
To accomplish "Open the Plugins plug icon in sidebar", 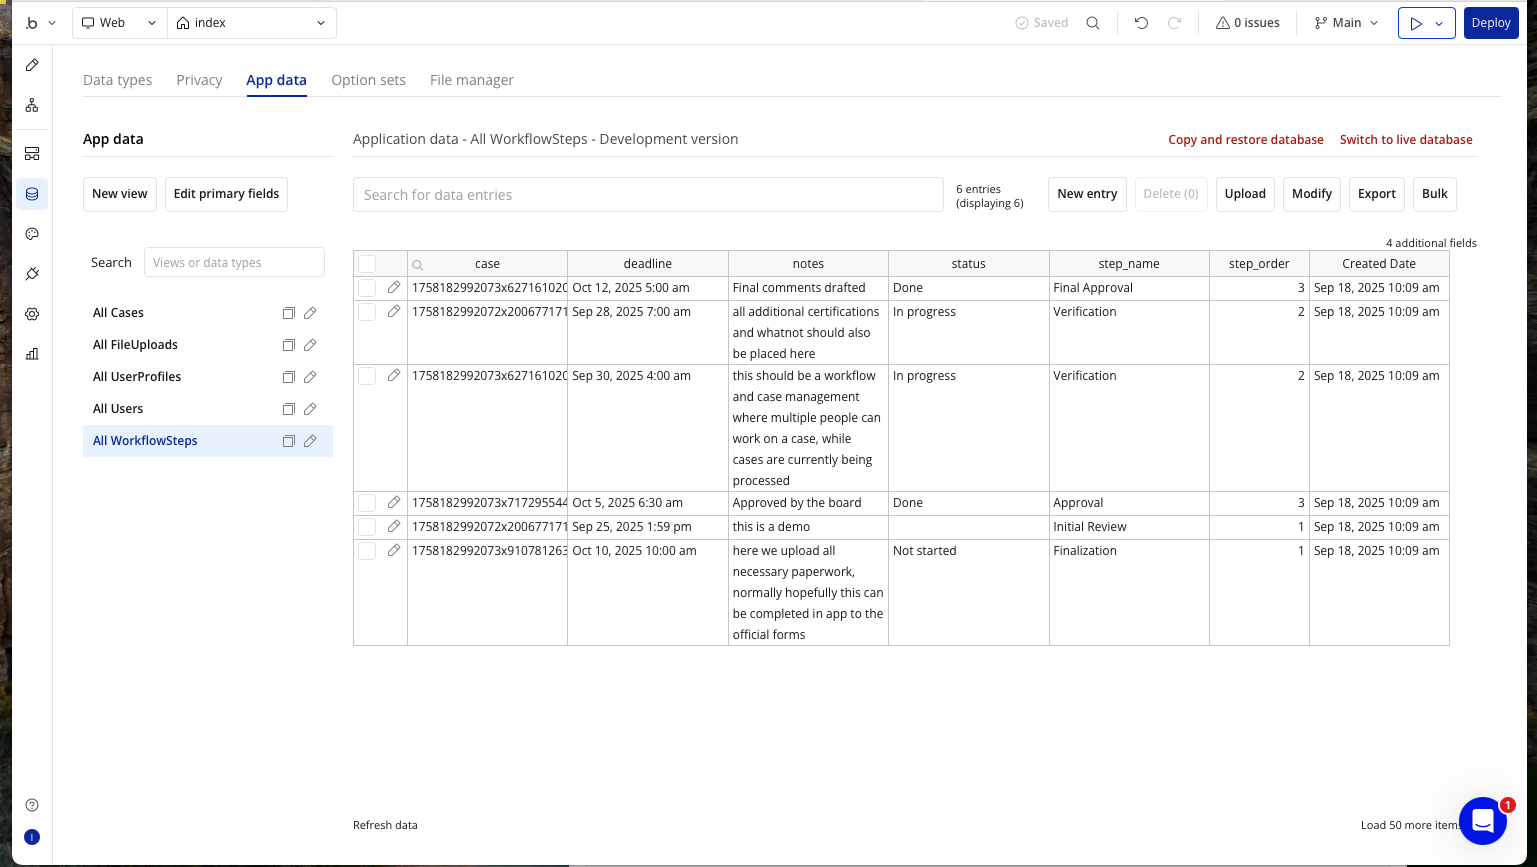I will tap(32, 274).
